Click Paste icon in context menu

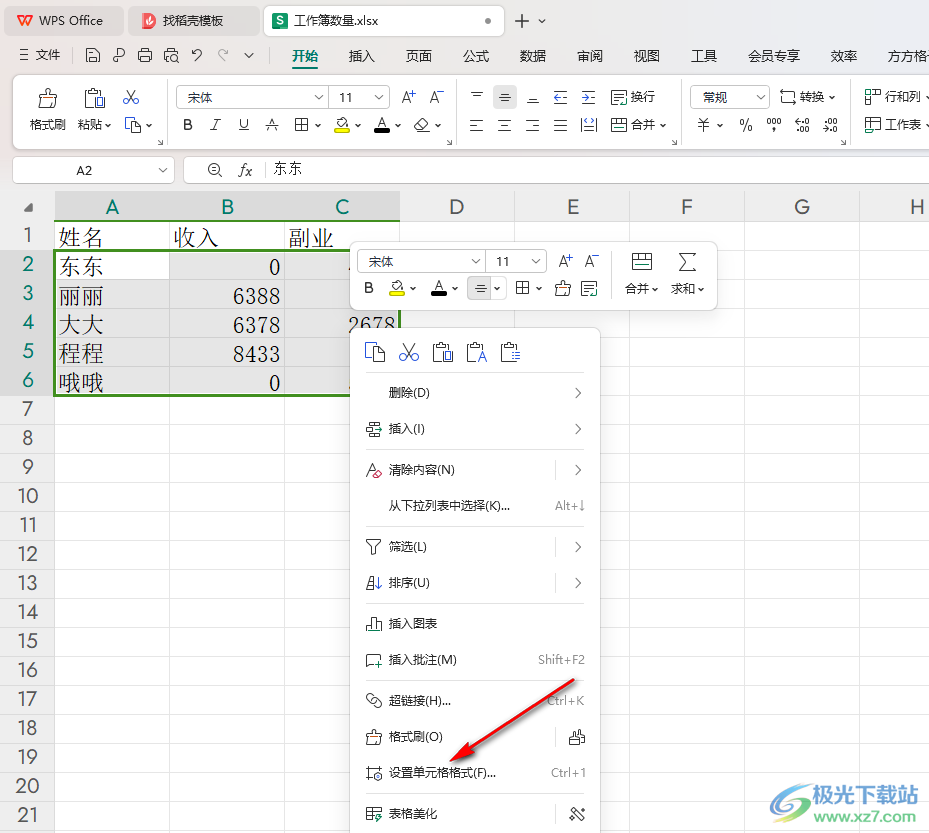tap(443, 353)
